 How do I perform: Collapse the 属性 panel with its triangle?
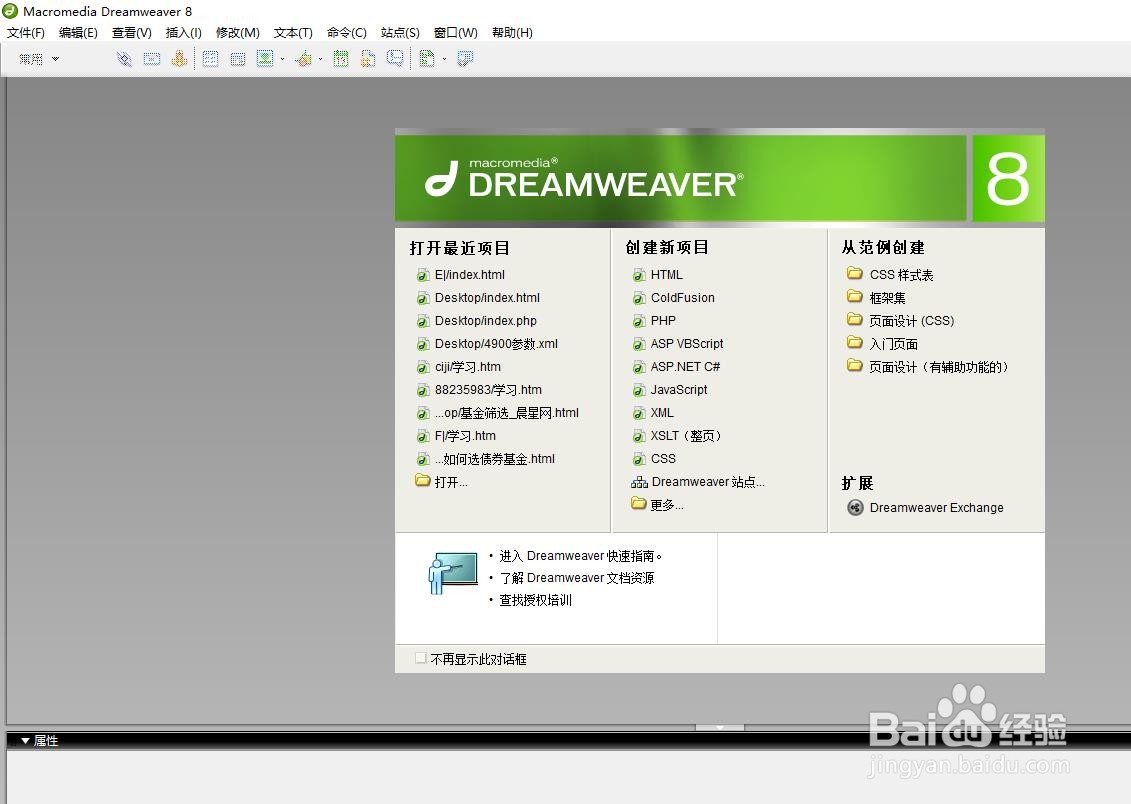pos(25,741)
